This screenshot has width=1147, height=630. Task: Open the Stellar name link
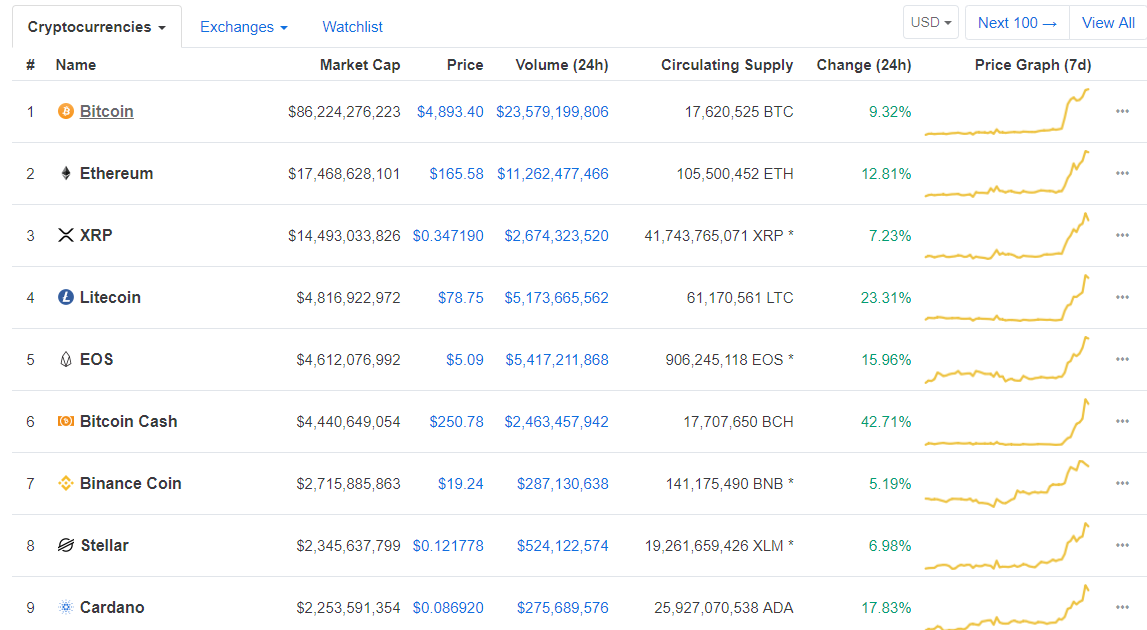105,545
